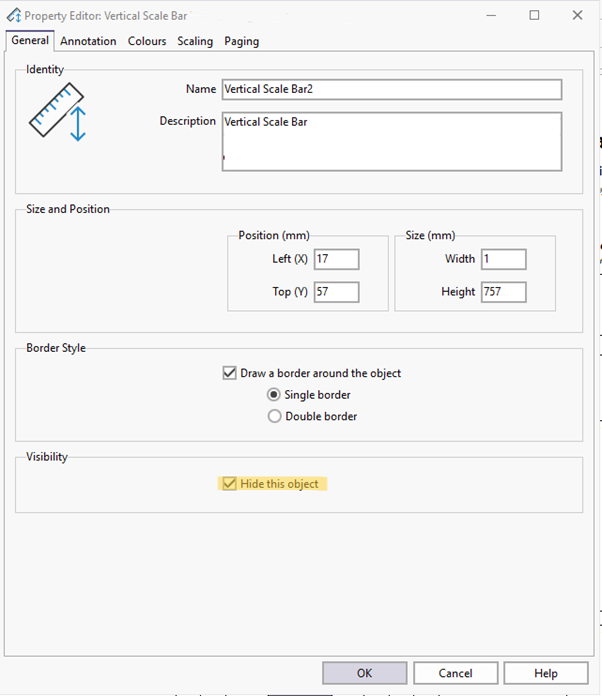Close the Property Editor dialog
The image size is (602, 696).
577,16
